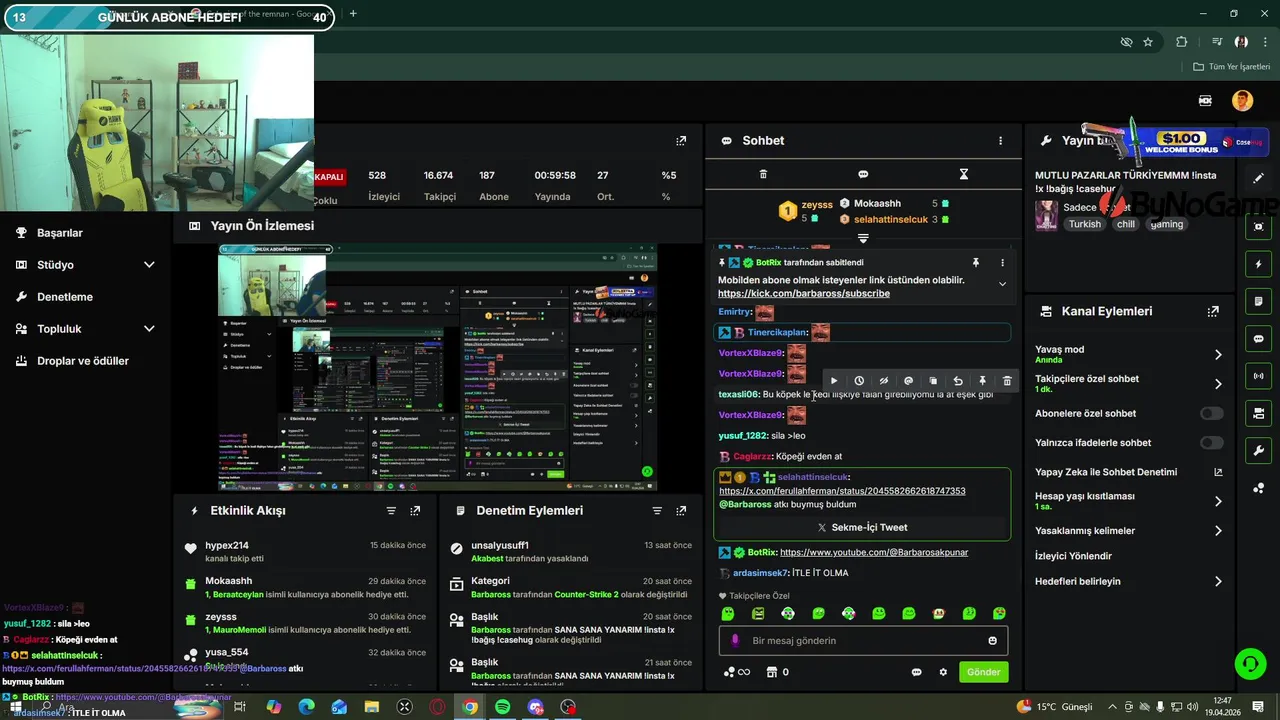Open Spotify from the taskbar
This screenshot has height=720, width=1280.
pos(503,707)
